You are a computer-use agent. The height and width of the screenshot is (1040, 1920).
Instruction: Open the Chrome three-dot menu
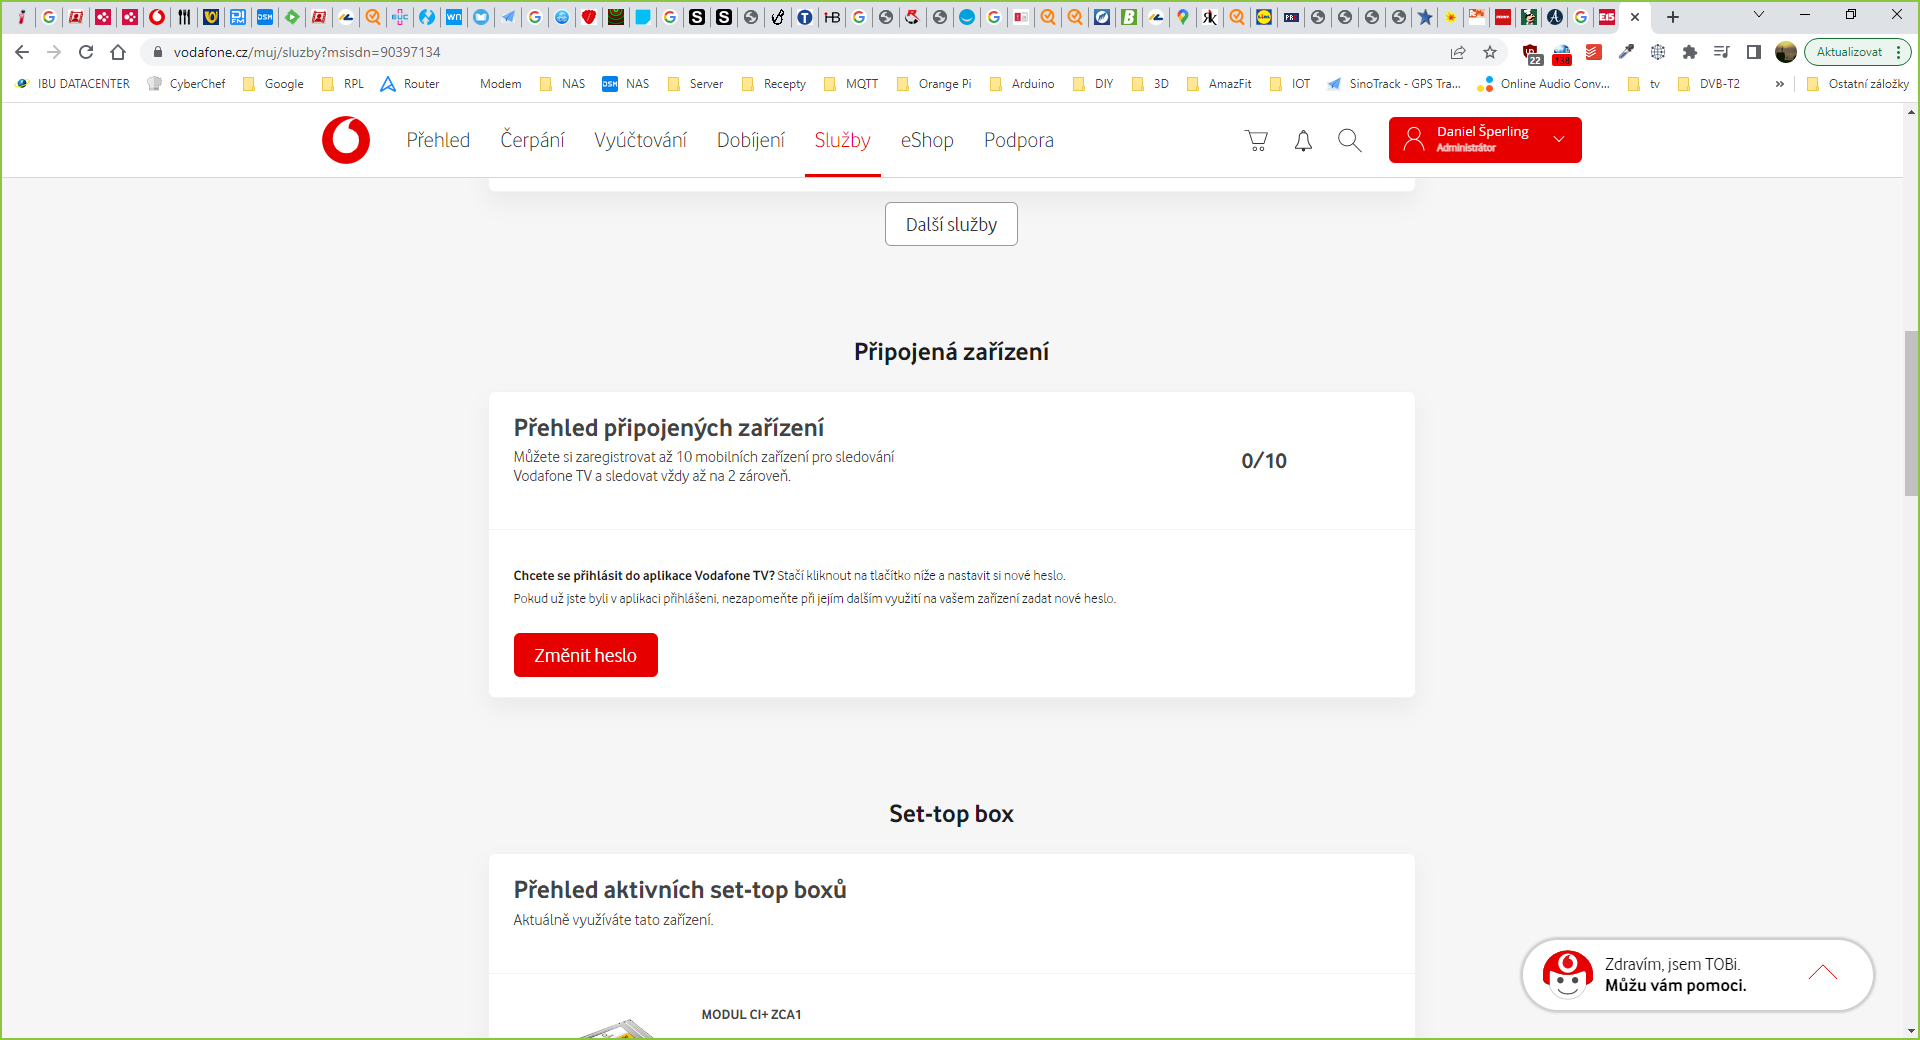tap(1898, 52)
